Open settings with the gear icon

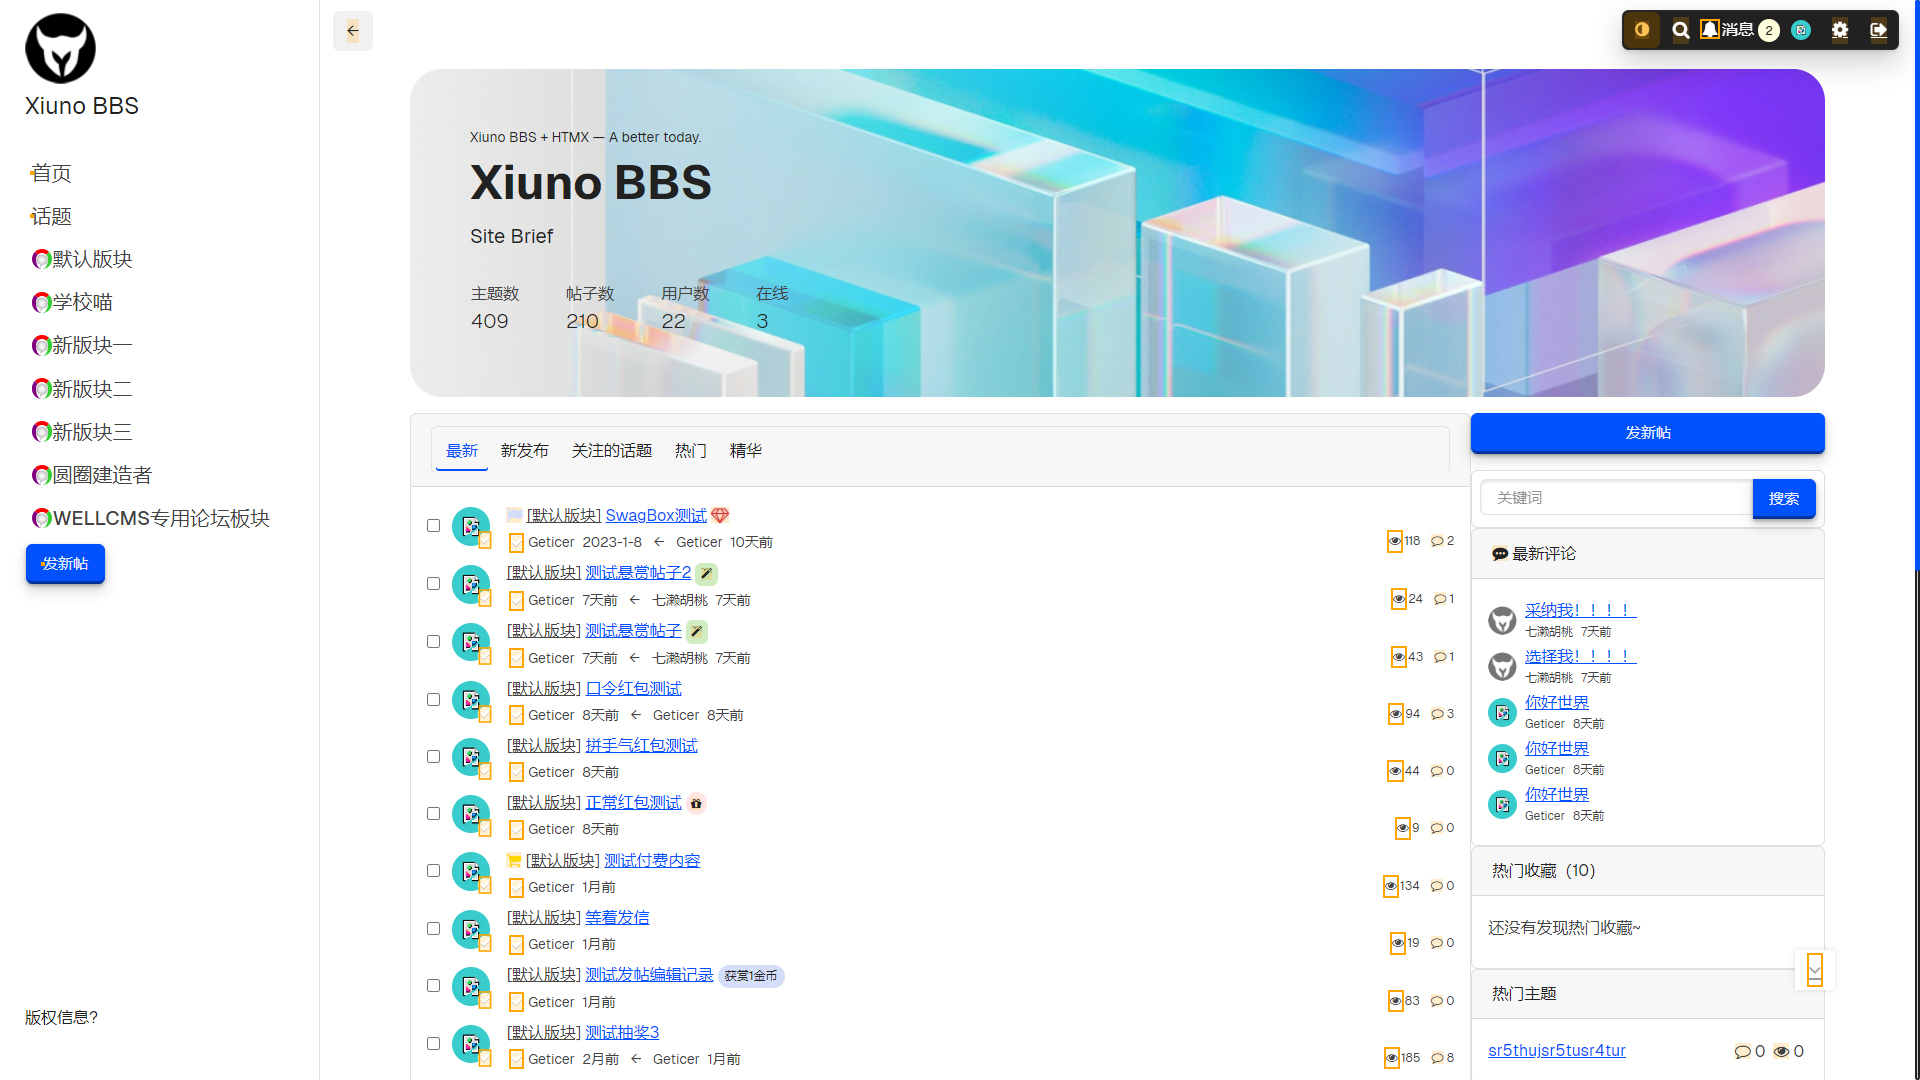[x=1840, y=30]
